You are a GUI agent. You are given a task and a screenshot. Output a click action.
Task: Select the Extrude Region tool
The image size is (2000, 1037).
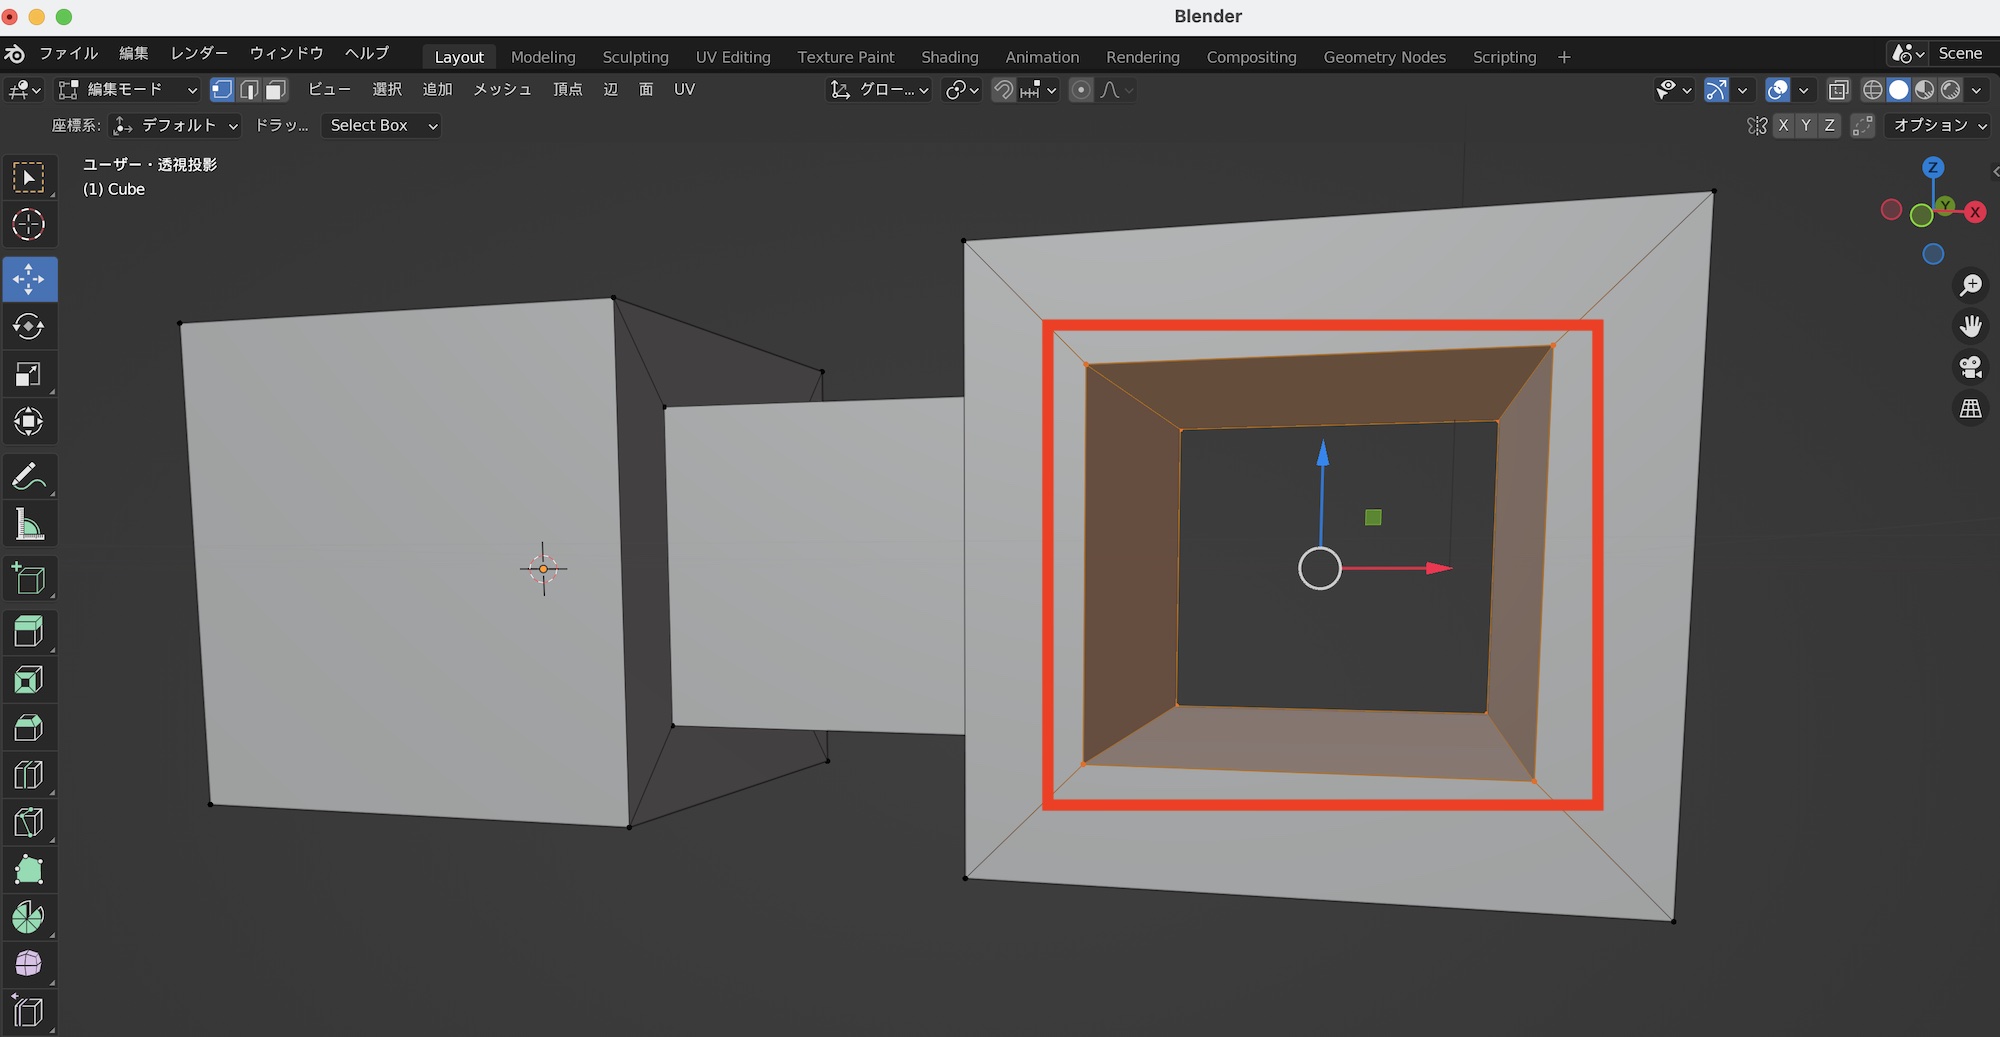pyautogui.click(x=28, y=632)
